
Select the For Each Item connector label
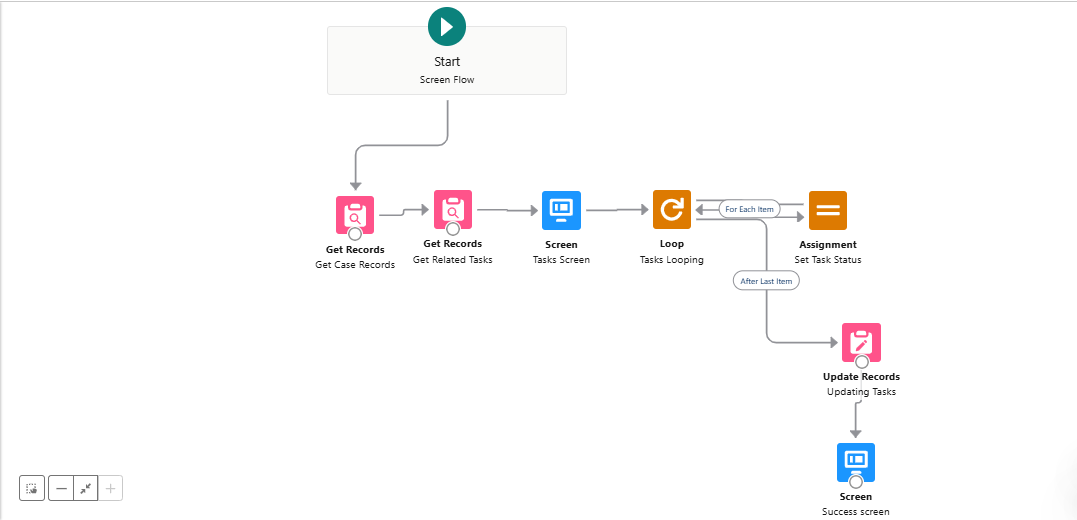749,209
